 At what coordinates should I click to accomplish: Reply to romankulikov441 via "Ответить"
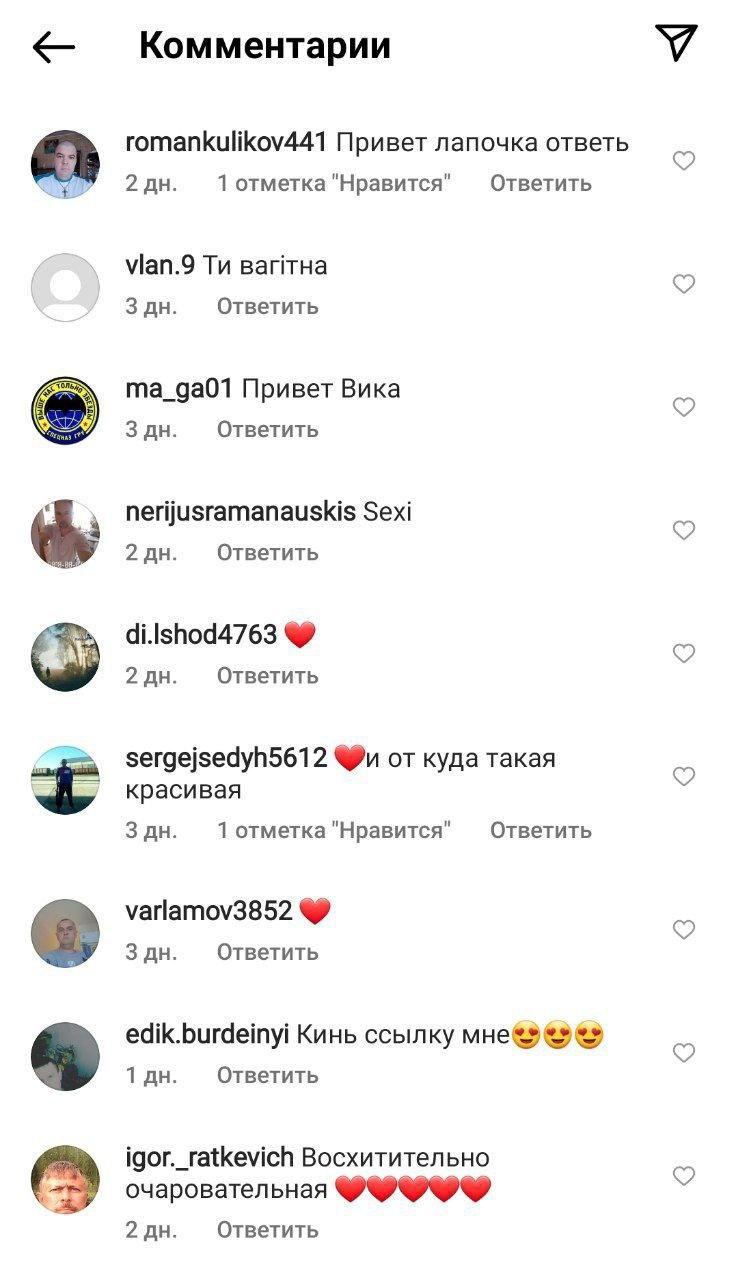pos(541,183)
